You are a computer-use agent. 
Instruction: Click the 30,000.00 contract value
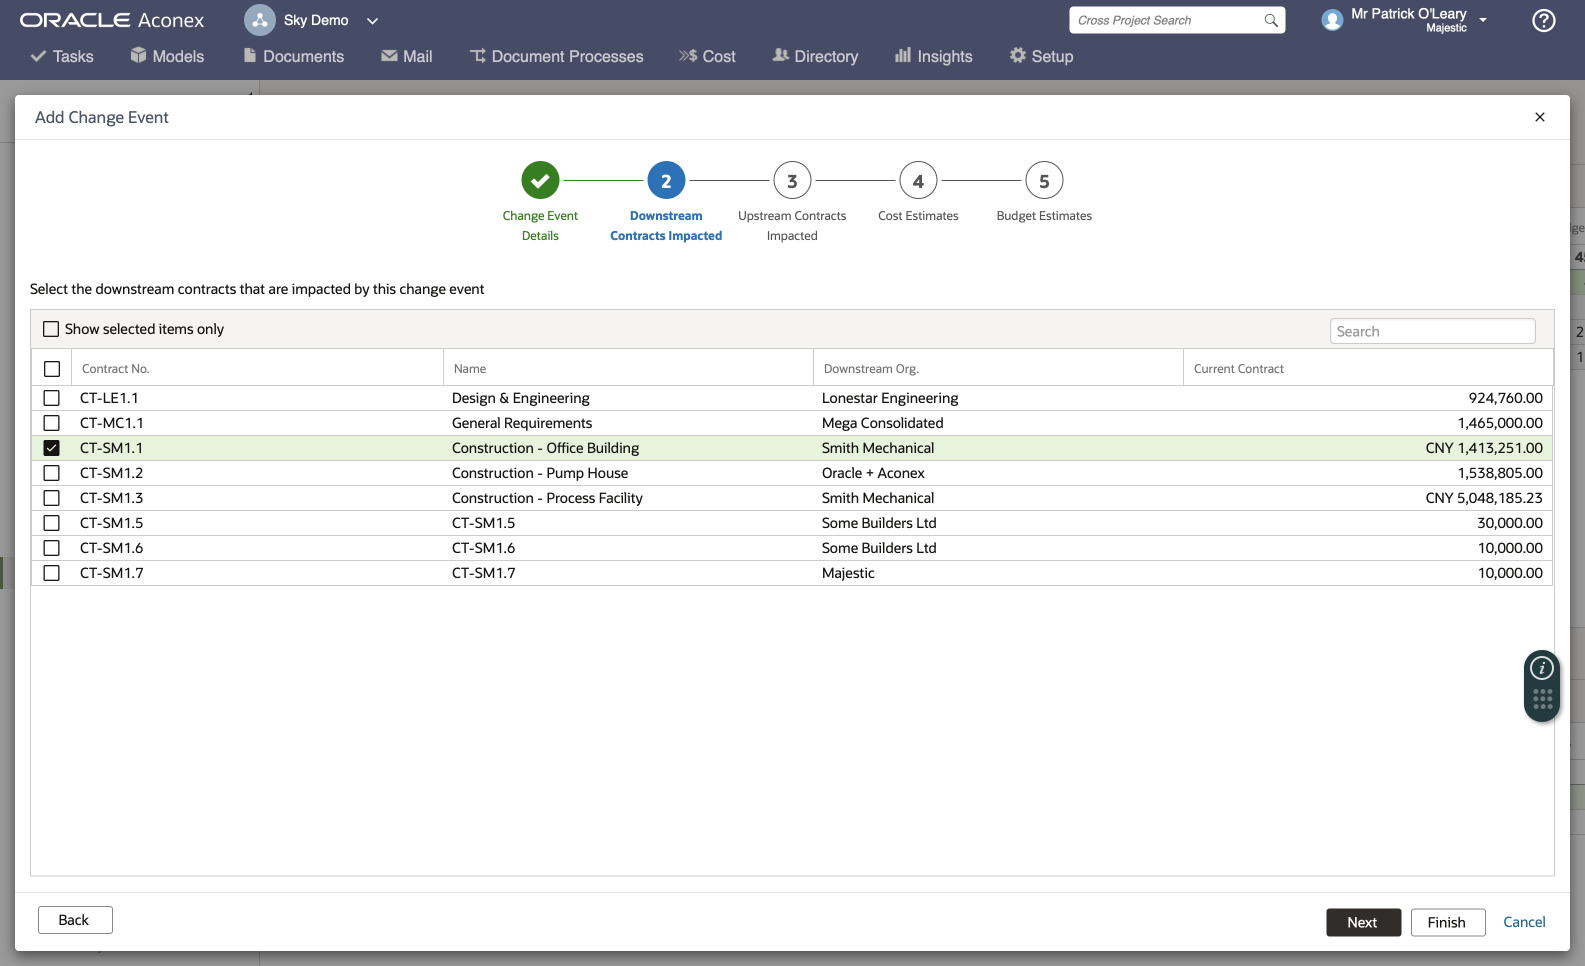[1510, 523]
